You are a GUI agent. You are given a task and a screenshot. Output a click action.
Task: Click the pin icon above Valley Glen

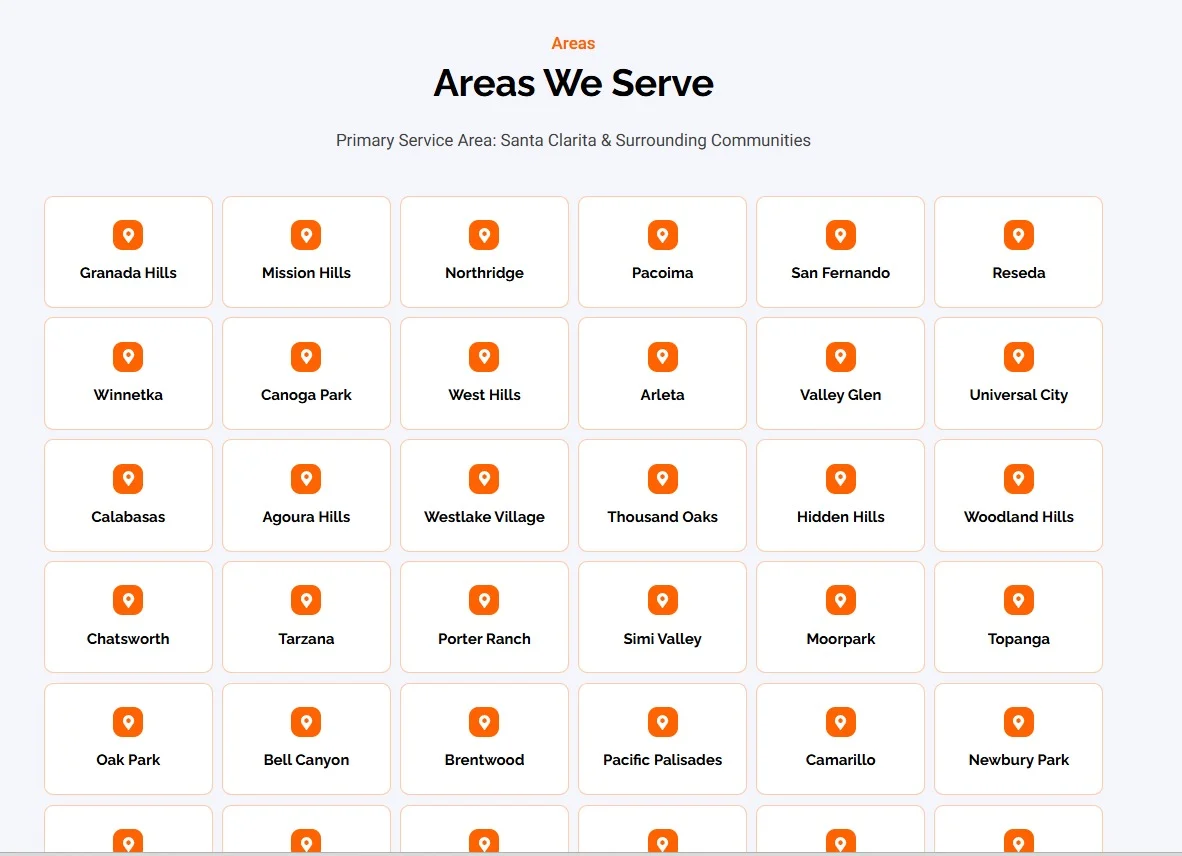click(841, 356)
